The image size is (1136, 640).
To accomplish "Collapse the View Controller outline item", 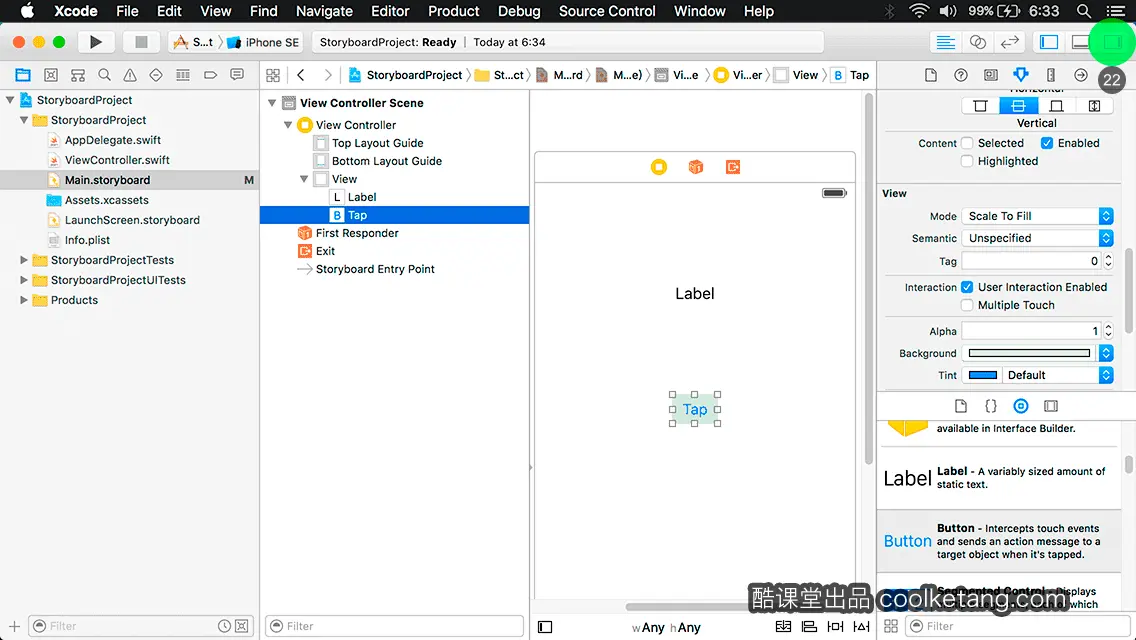I will [288, 125].
